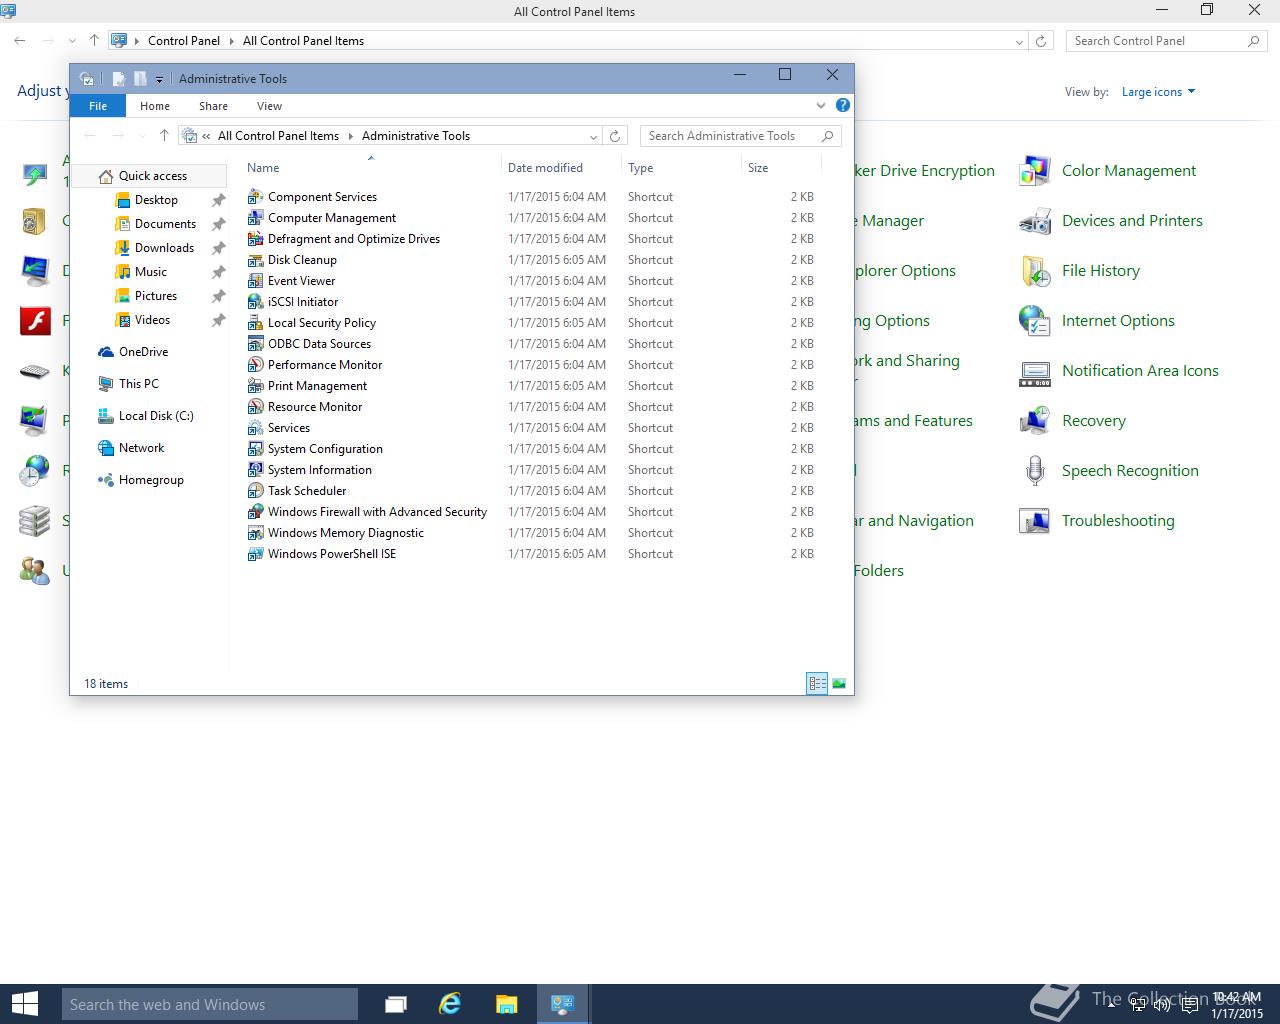This screenshot has height=1024, width=1280.
Task: Click the Help question mark icon
Action: click(x=843, y=105)
